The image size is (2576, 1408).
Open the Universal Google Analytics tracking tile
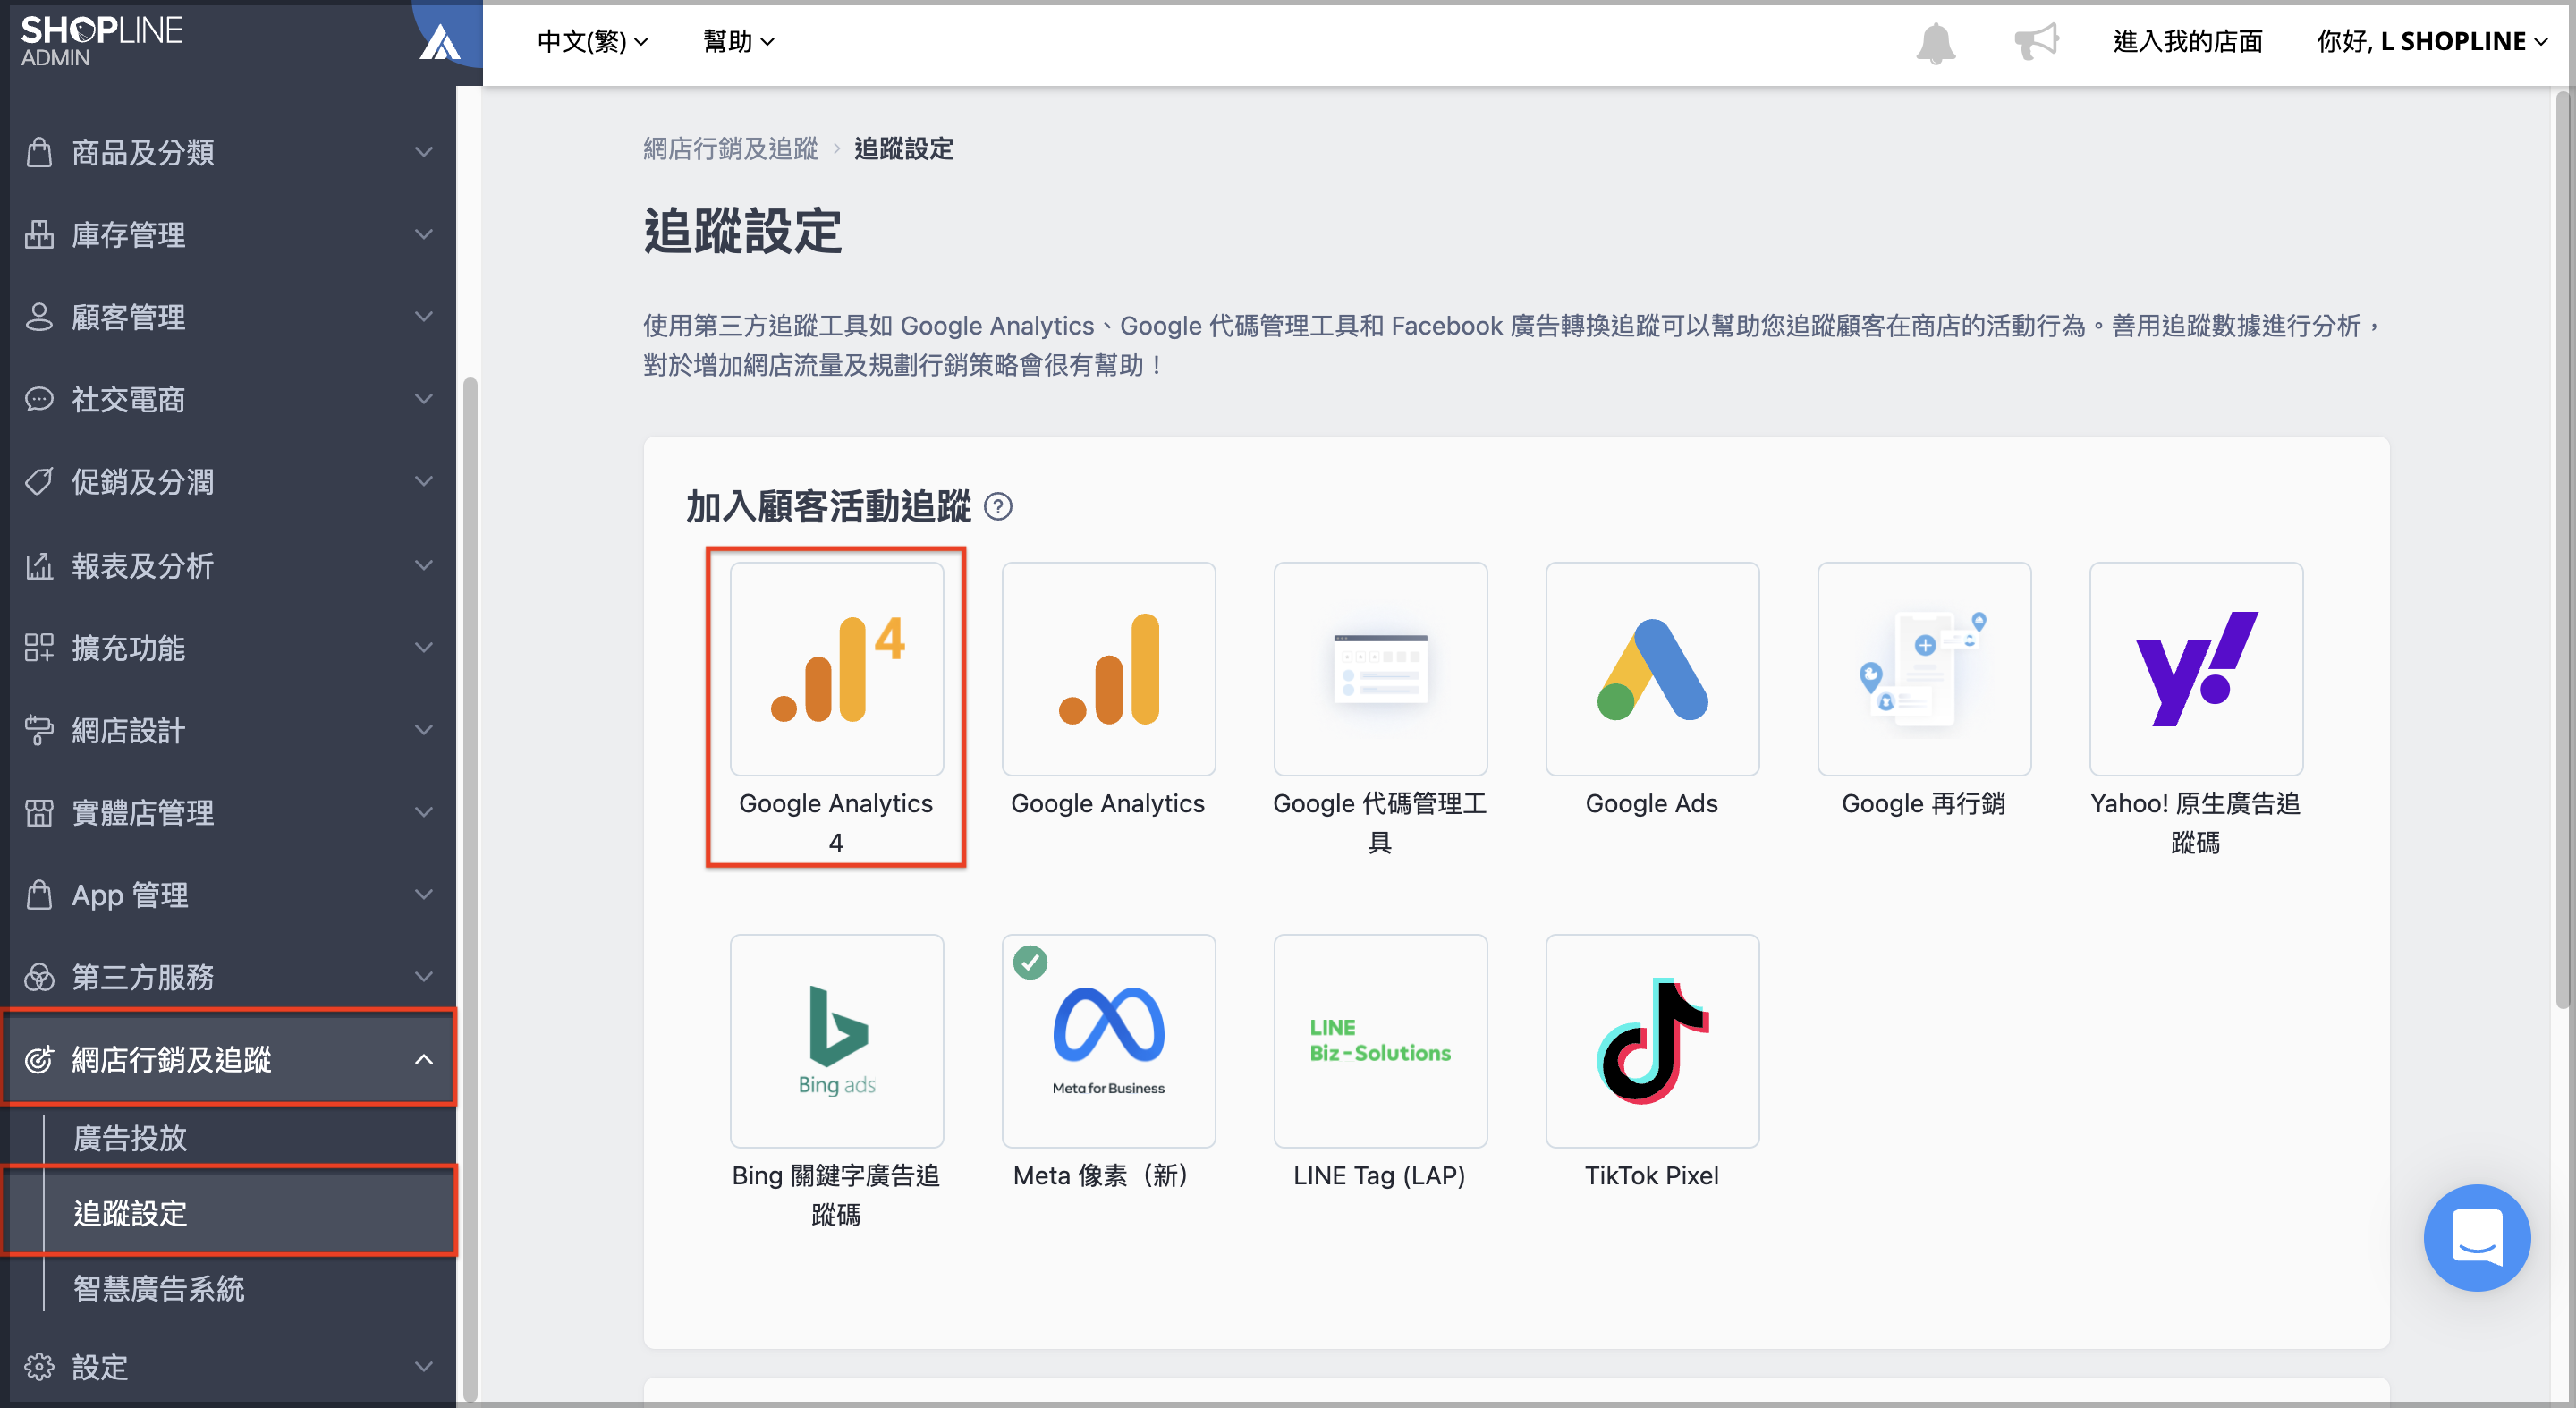point(1108,668)
